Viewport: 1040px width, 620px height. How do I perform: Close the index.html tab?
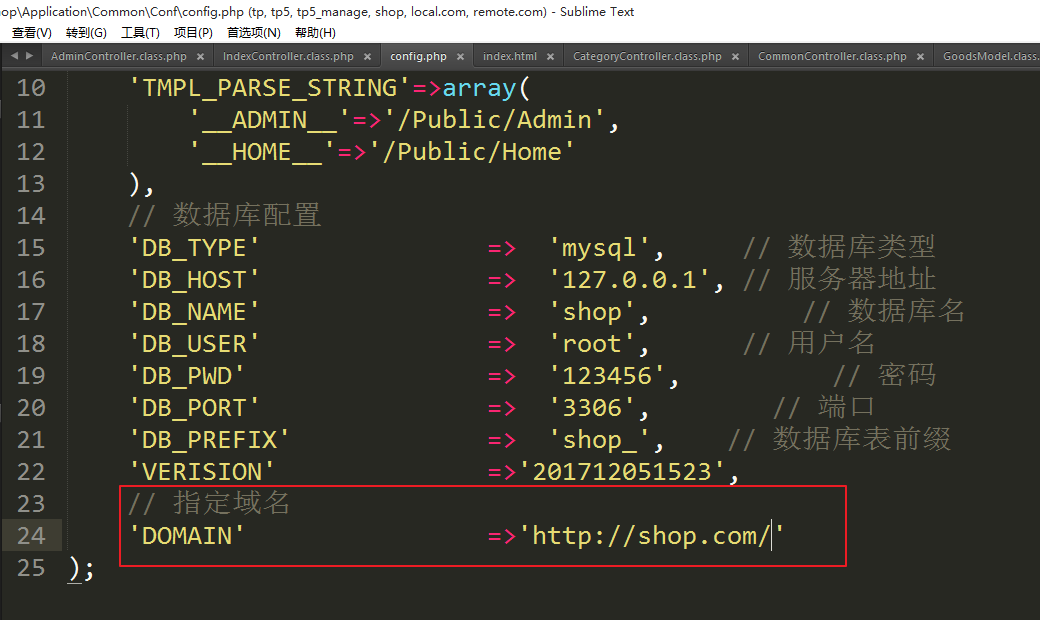[x=551, y=57]
